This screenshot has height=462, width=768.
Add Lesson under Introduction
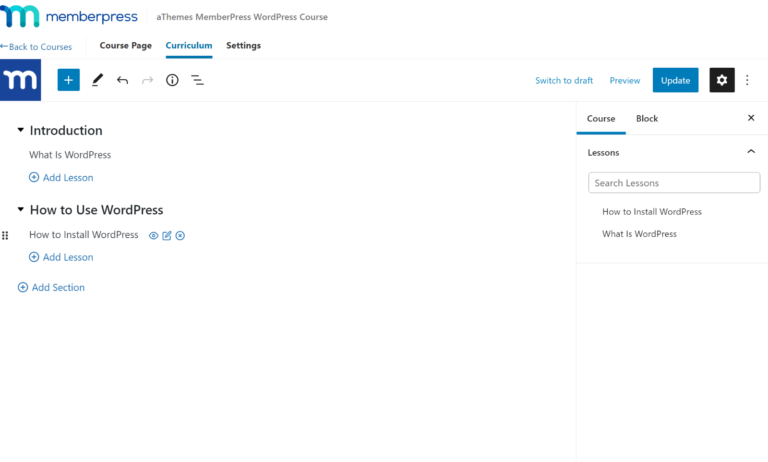pos(61,177)
